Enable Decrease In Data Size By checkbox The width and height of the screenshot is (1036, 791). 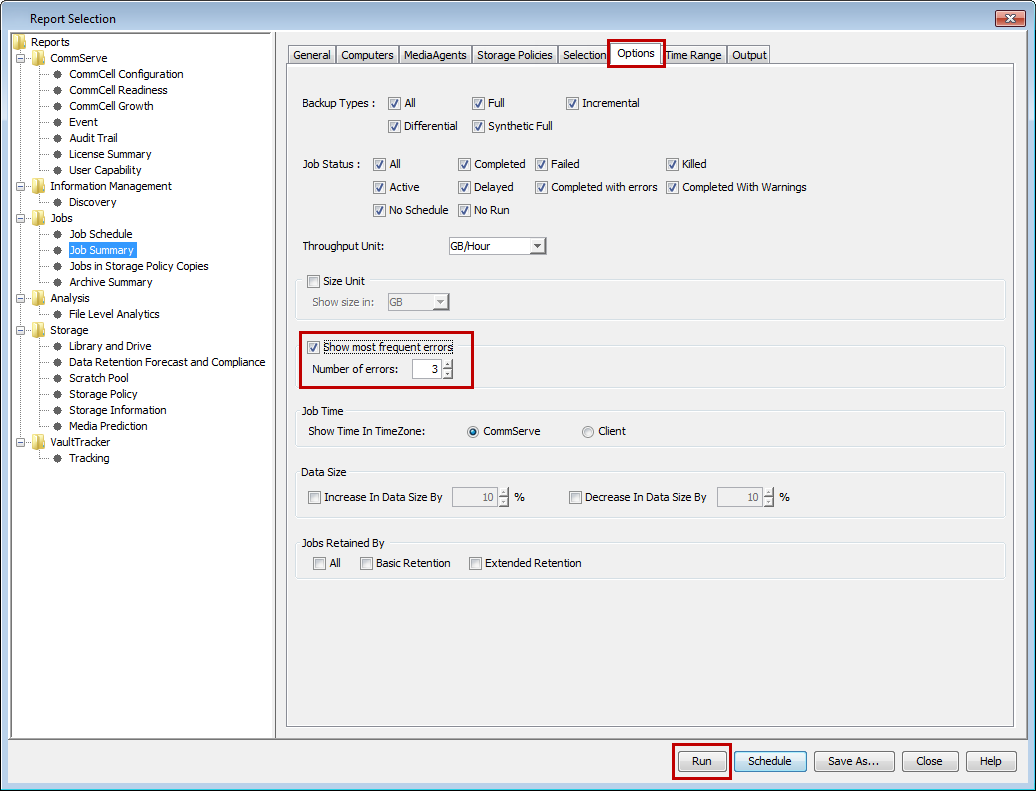pyautogui.click(x=575, y=497)
